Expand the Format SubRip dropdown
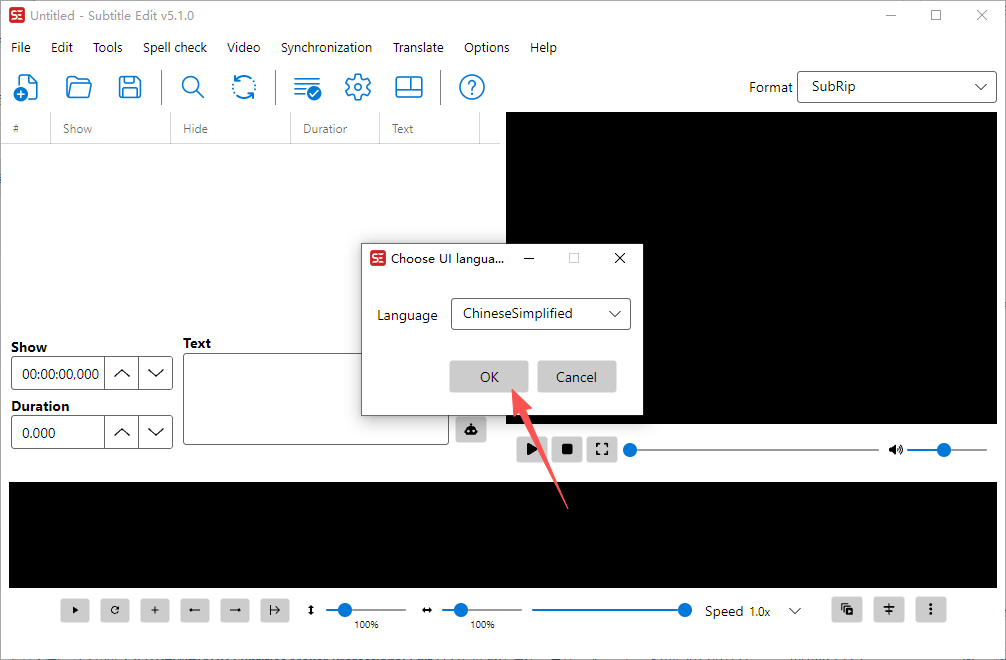 896,87
